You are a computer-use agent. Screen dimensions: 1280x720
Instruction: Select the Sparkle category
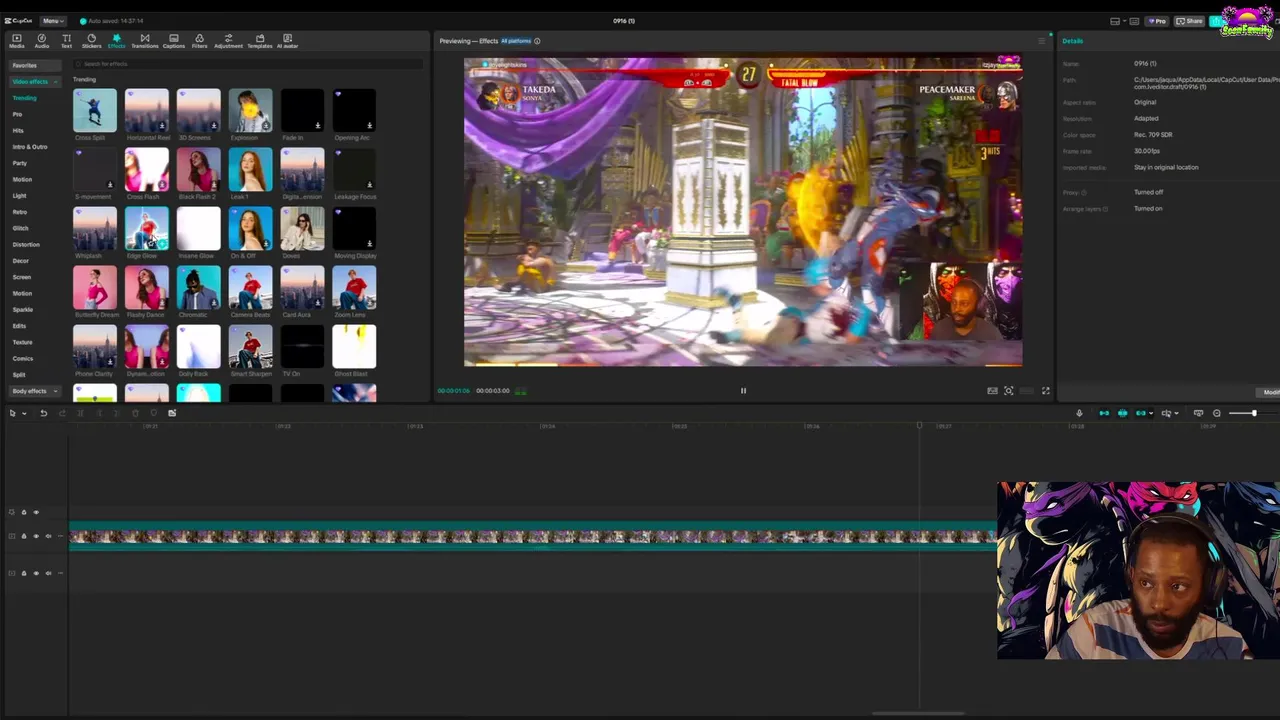coord(23,309)
